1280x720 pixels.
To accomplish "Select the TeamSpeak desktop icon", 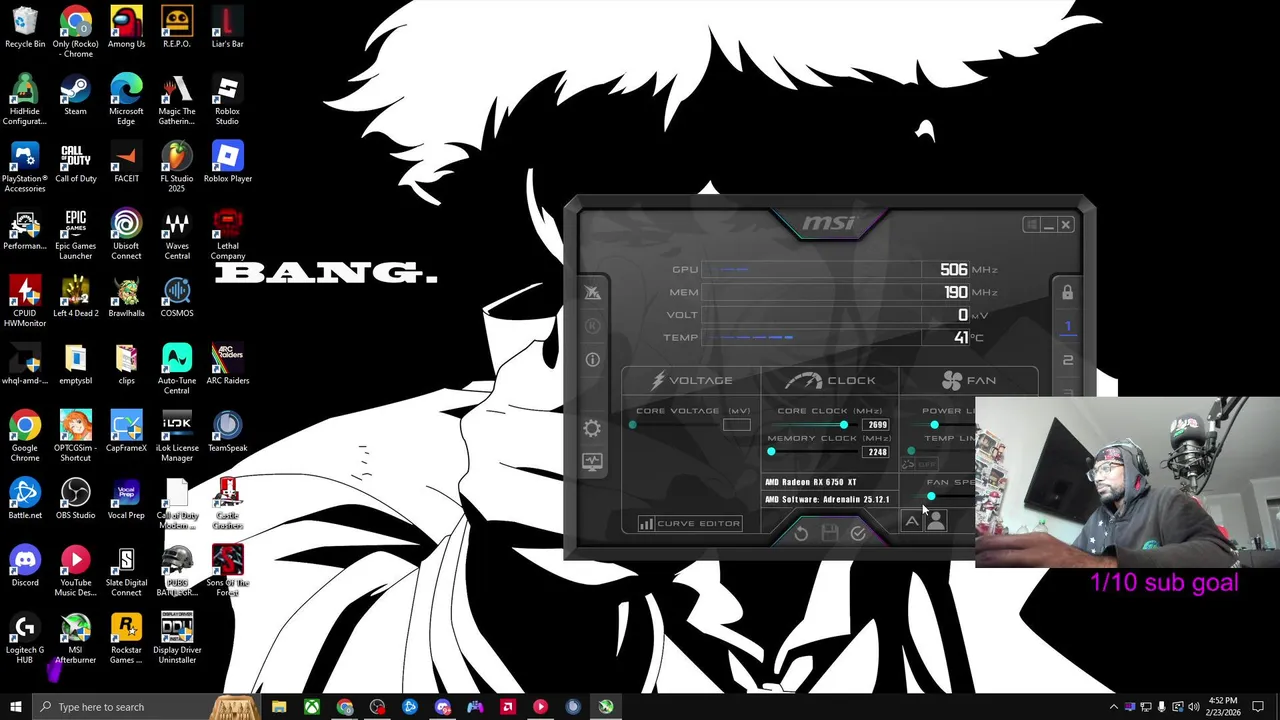I will coord(227,432).
